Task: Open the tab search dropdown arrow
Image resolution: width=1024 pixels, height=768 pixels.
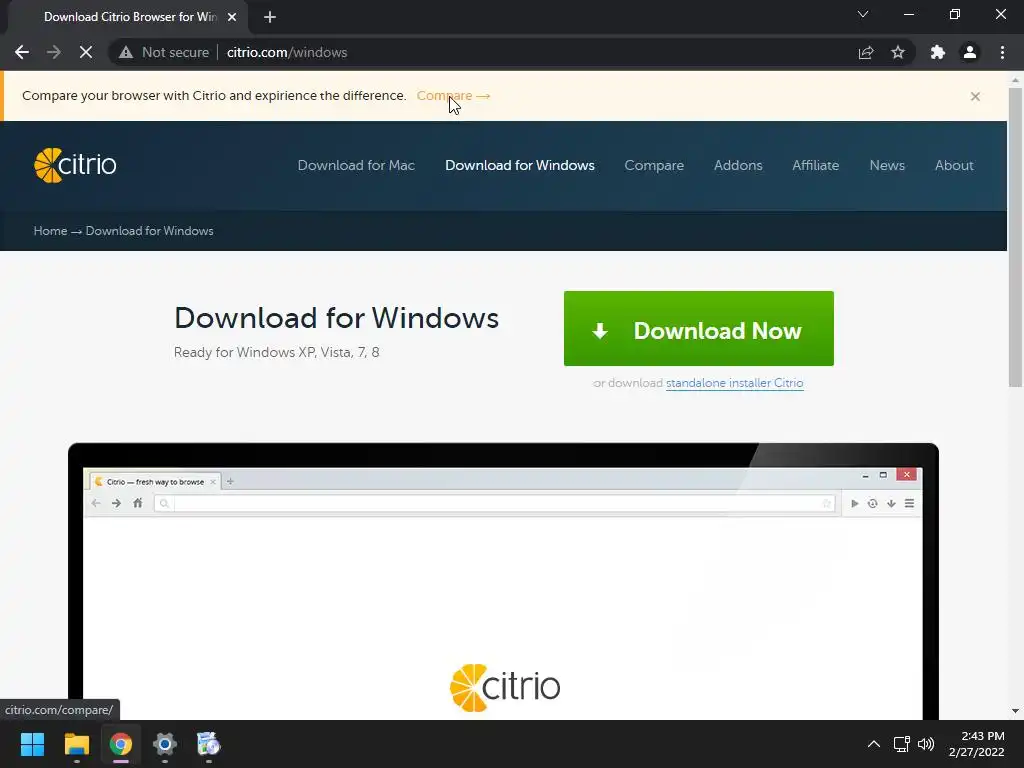Action: pyautogui.click(x=863, y=14)
